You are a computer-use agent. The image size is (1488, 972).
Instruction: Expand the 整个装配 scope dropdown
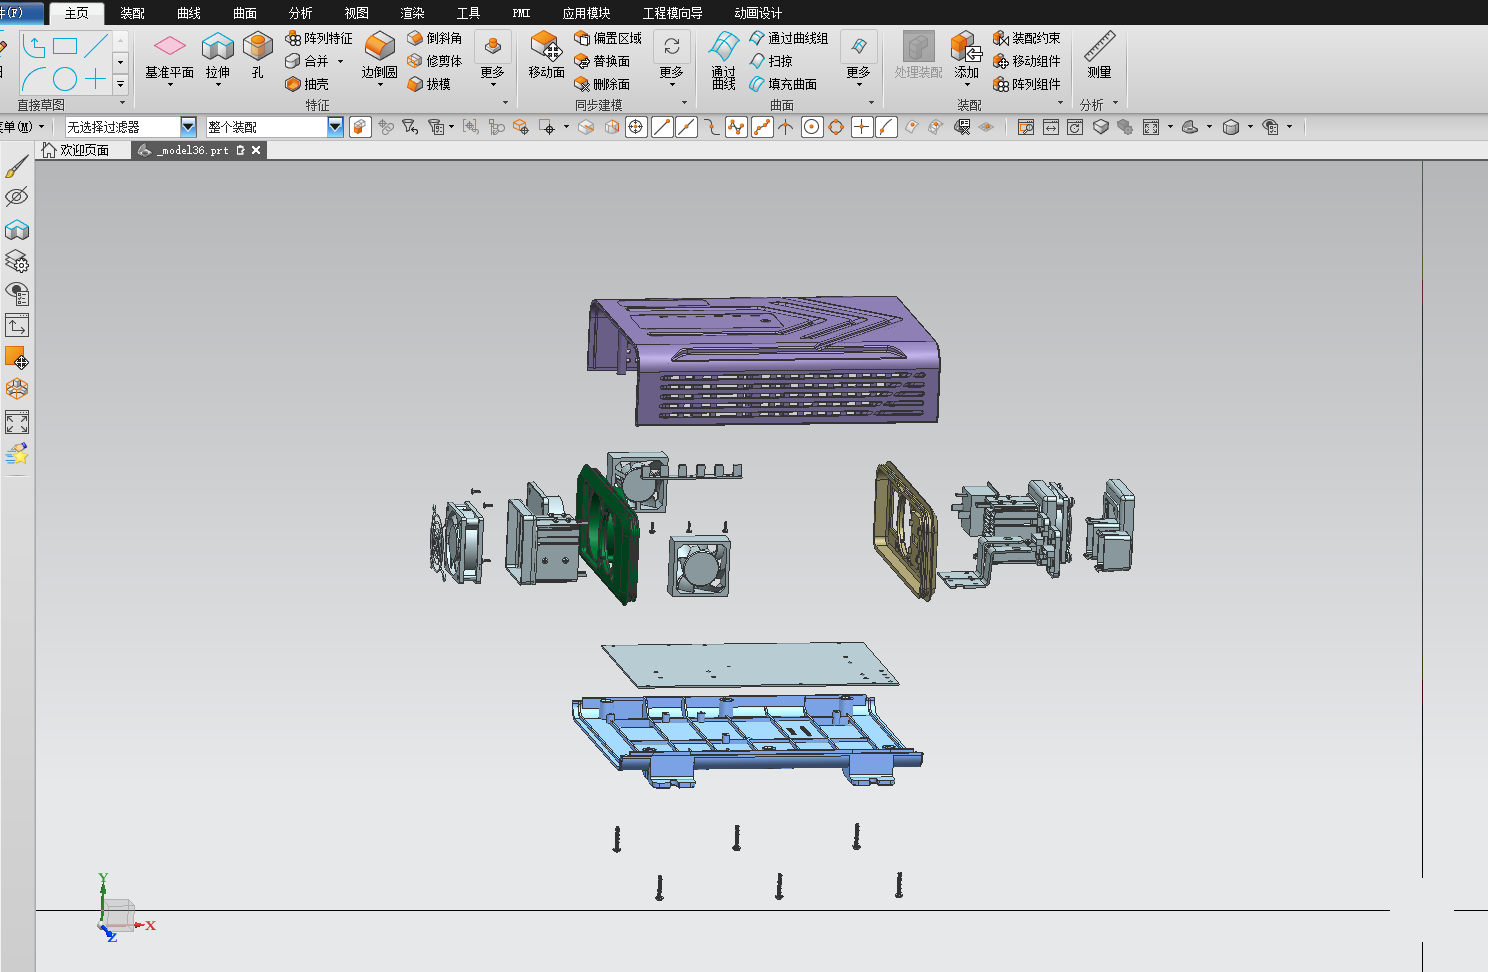335,127
